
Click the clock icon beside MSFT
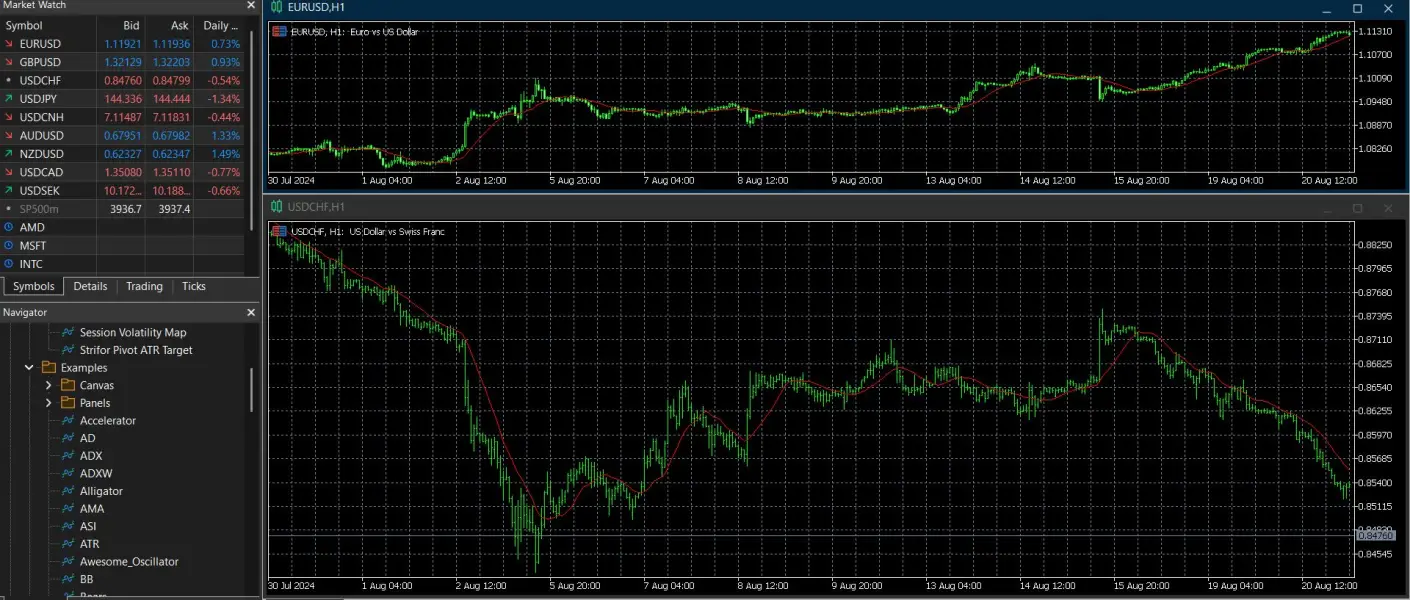9,246
